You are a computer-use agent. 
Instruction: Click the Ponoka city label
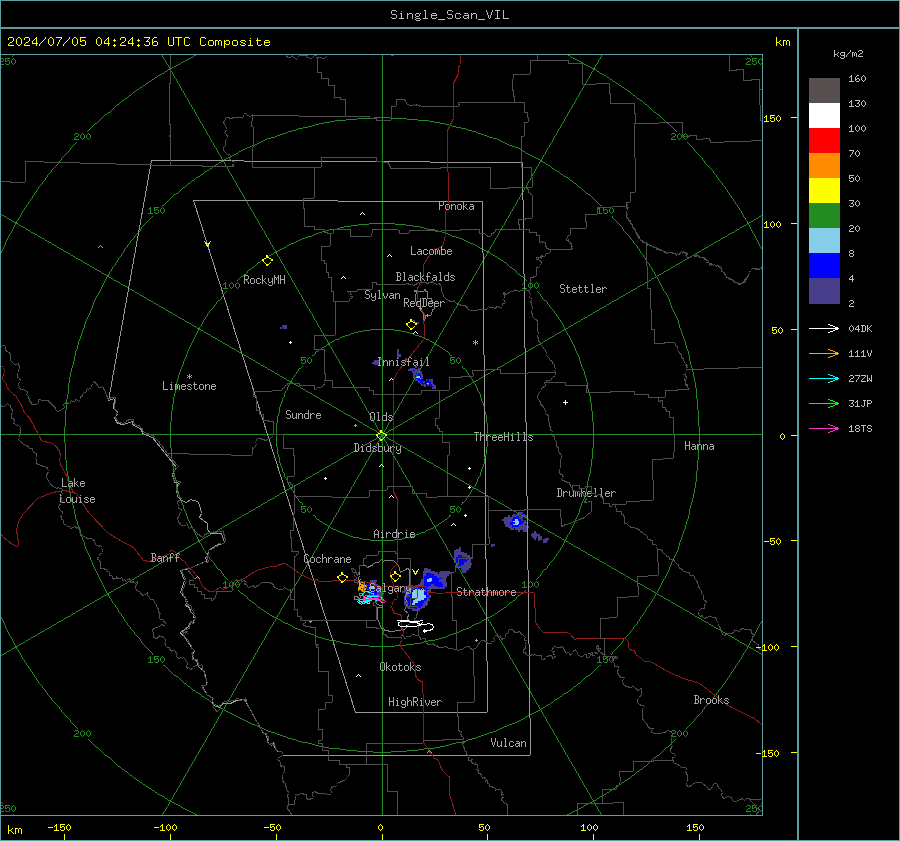[x=456, y=206]
